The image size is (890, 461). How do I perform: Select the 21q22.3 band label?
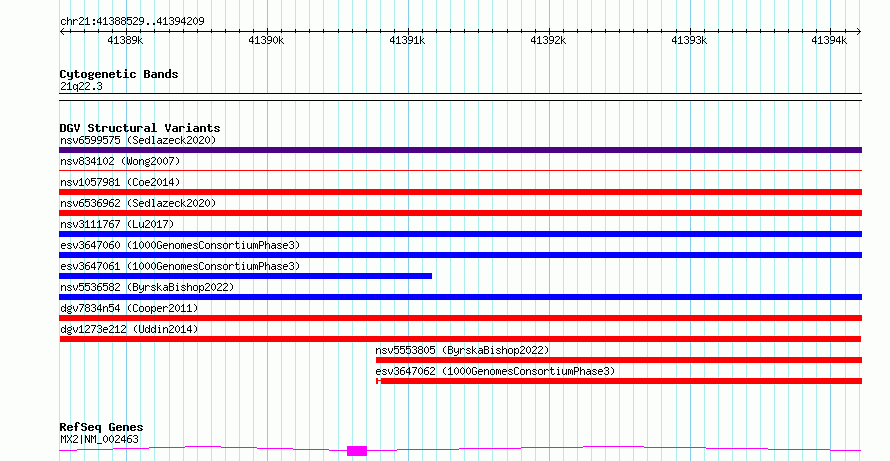tap(81, 87)
